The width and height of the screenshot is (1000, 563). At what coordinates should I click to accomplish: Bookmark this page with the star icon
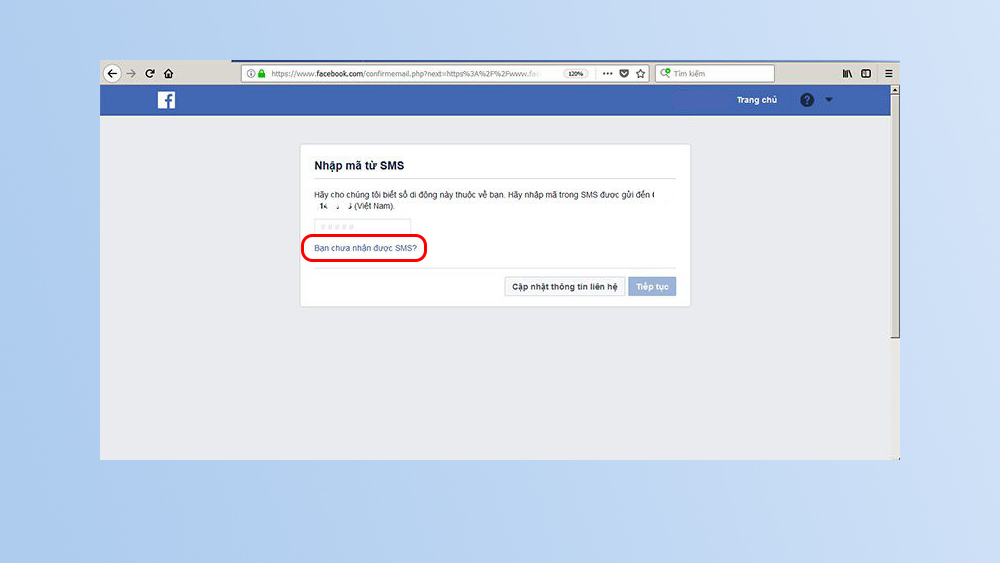pos(641,73)
